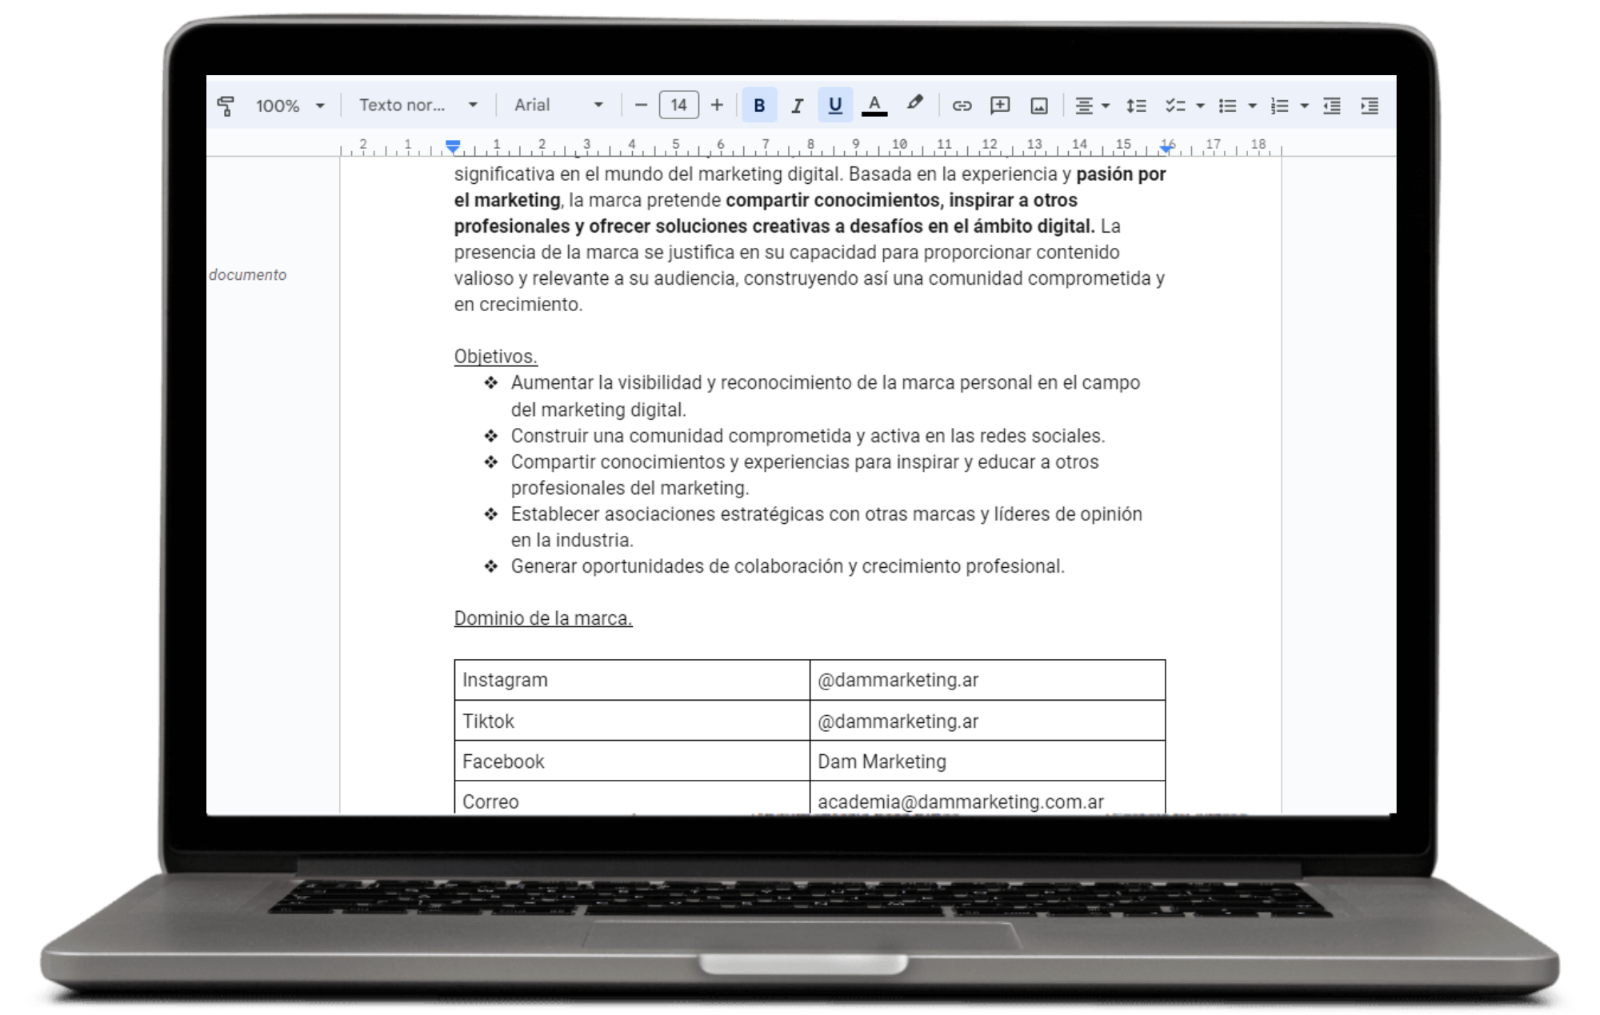This screenshot has width=1600, height=1015.
Task: Click the Correo table cell
Action: click(x=632, y=799)
